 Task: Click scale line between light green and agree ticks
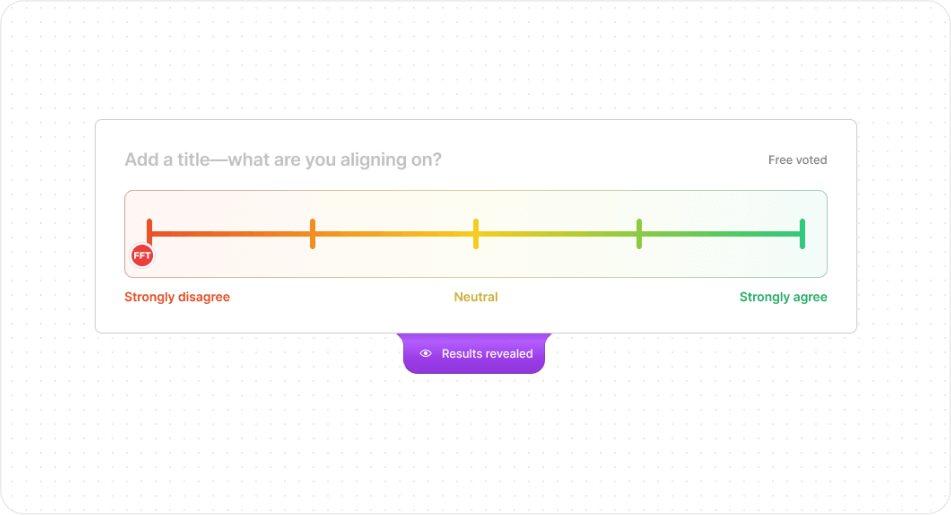point(721,234)
